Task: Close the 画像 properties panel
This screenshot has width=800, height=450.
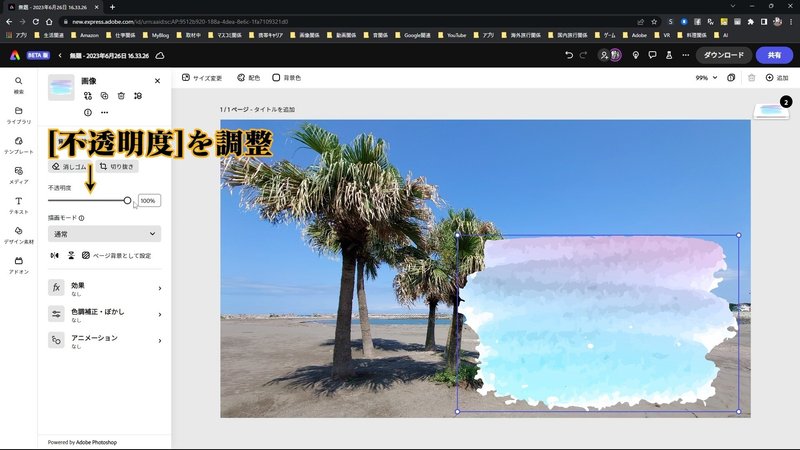Action: (157, 81)
